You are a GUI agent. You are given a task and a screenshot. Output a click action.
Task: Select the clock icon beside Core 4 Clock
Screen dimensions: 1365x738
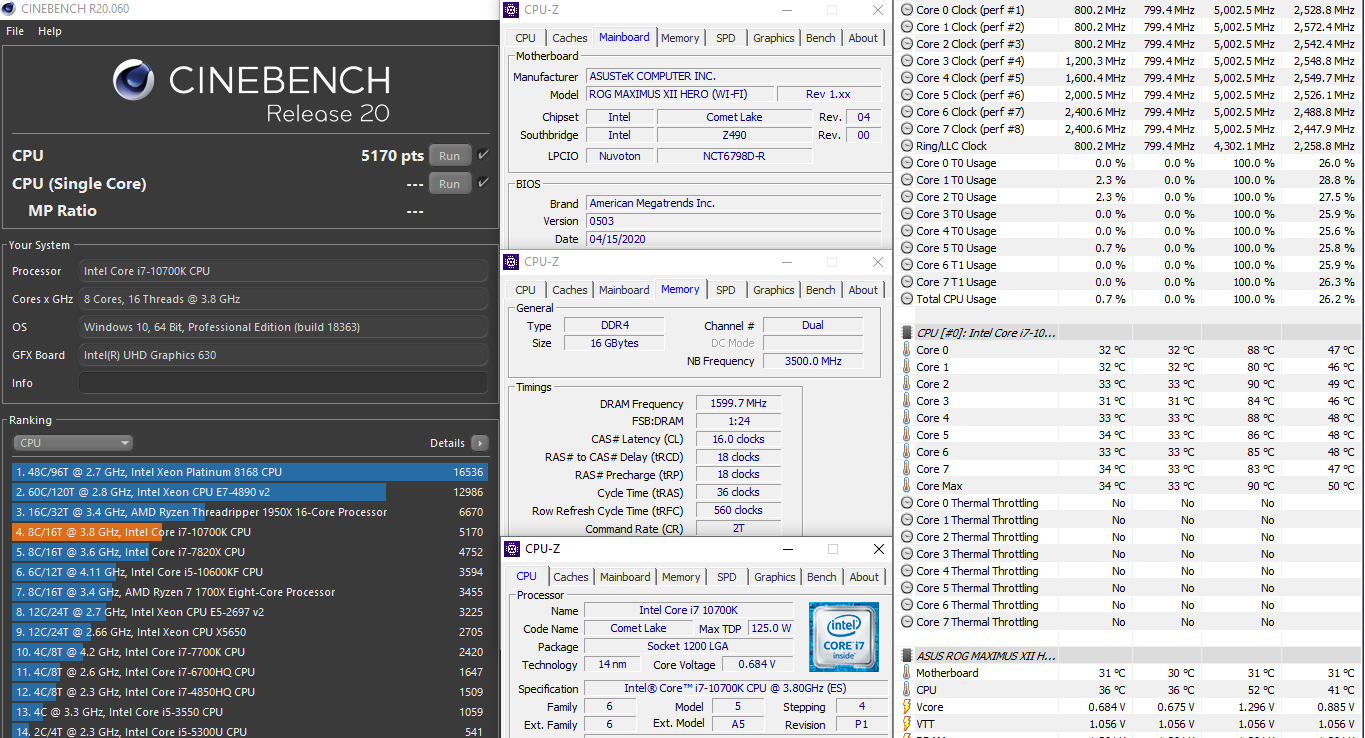pos(907,78)
